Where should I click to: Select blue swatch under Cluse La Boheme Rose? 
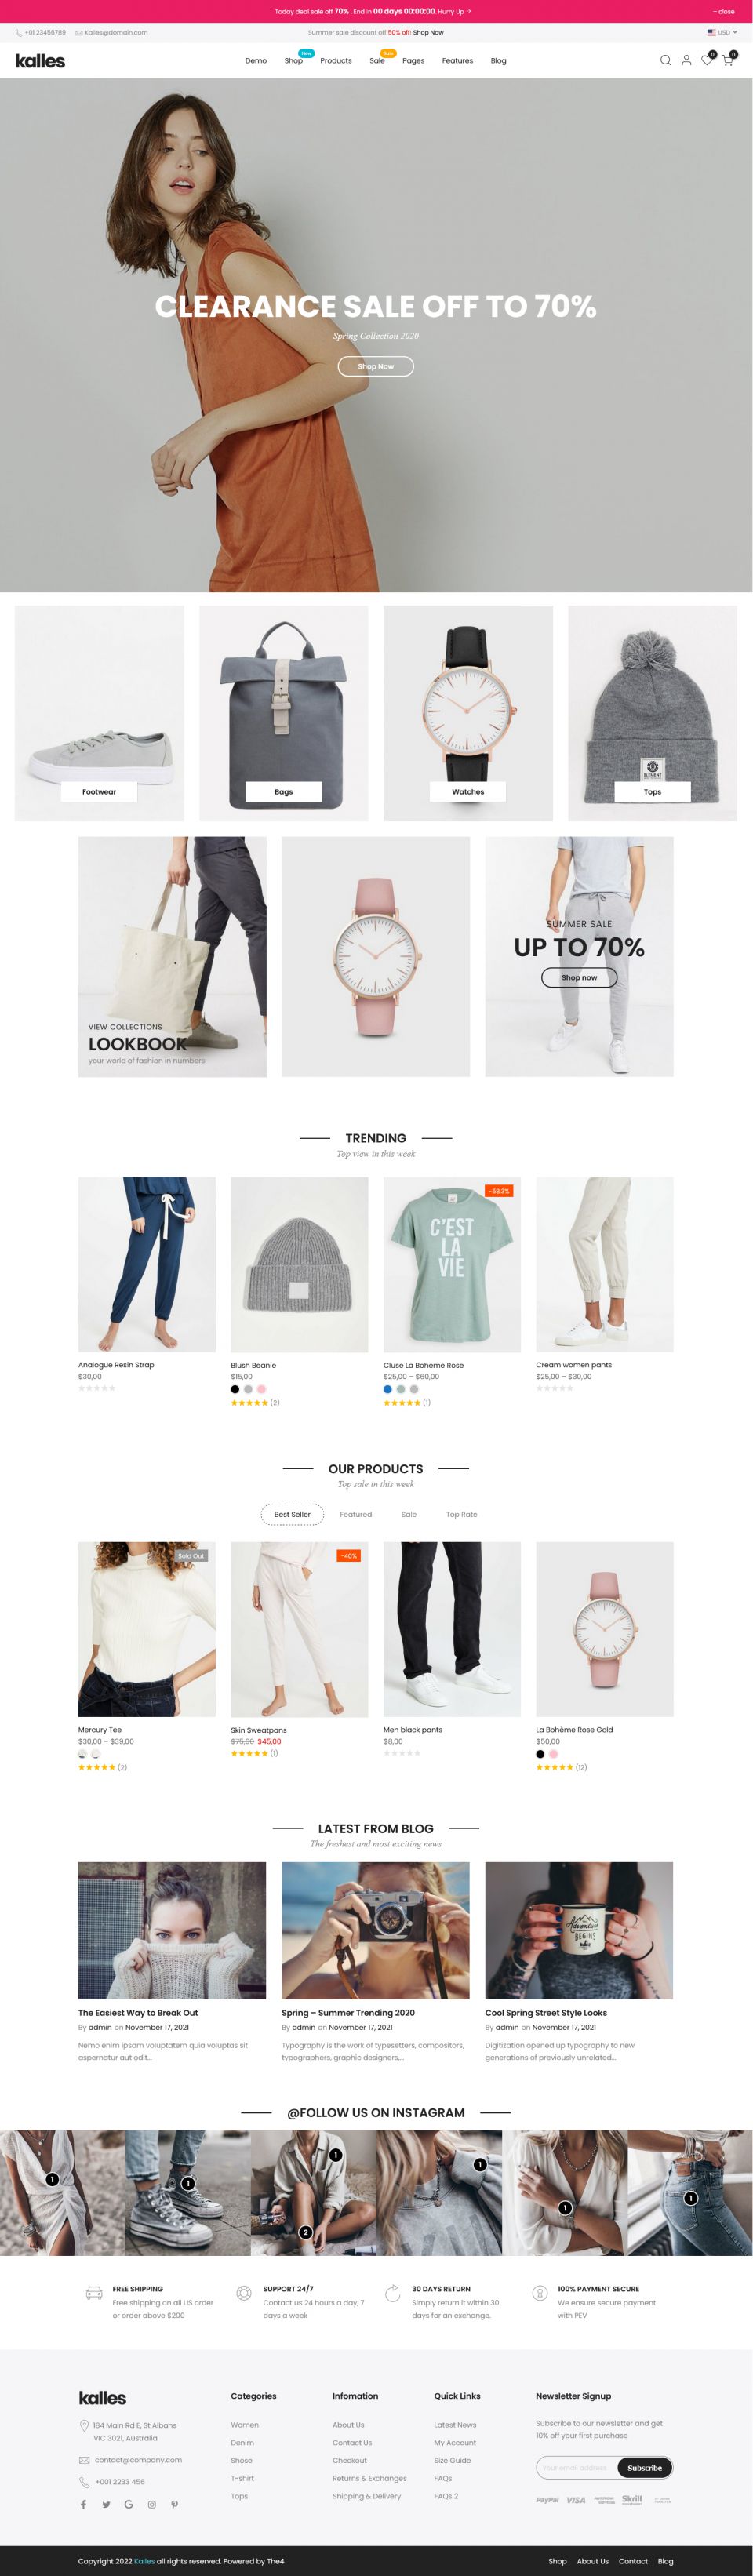(388, 1389)
